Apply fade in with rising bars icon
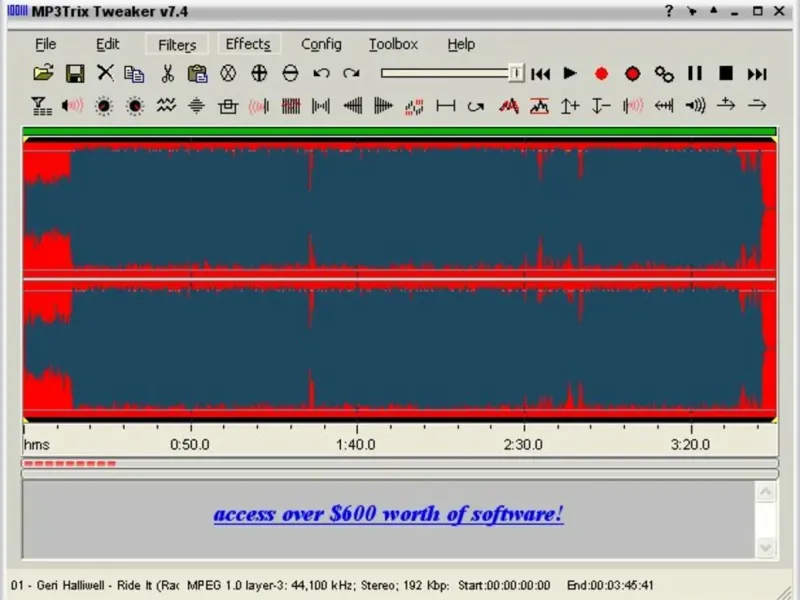This screenshot has height=600, width=800. point(353,106)
